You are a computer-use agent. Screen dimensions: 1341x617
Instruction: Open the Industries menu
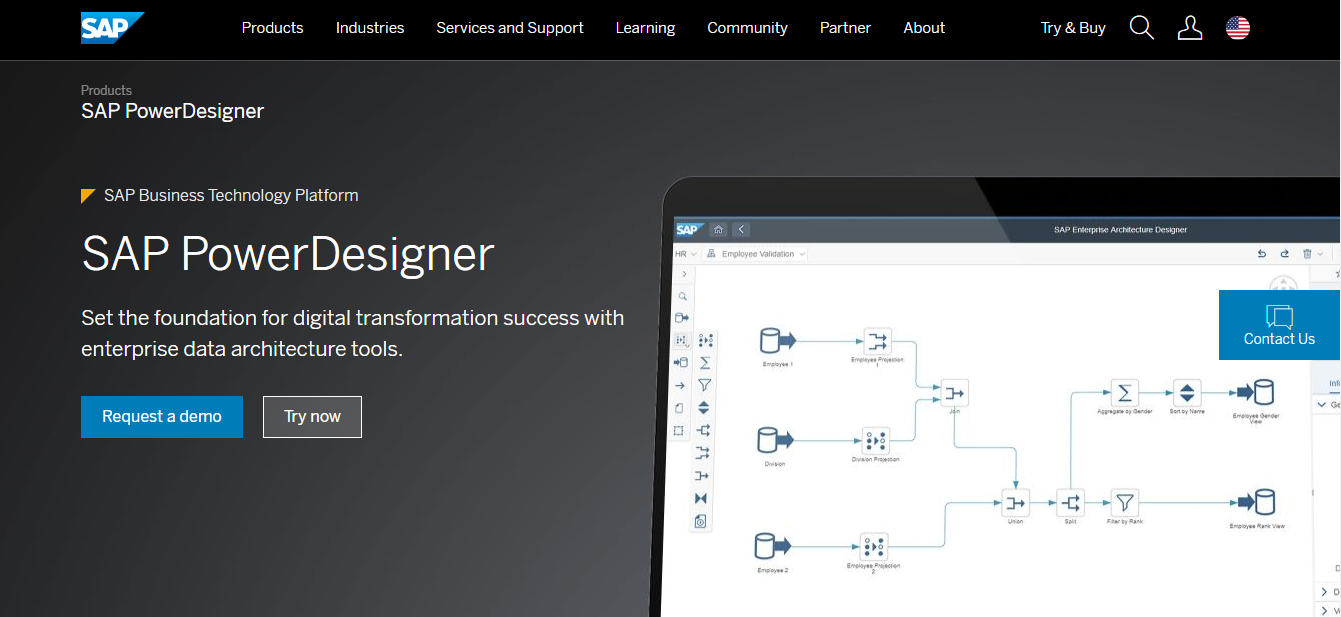pos(370,28)
